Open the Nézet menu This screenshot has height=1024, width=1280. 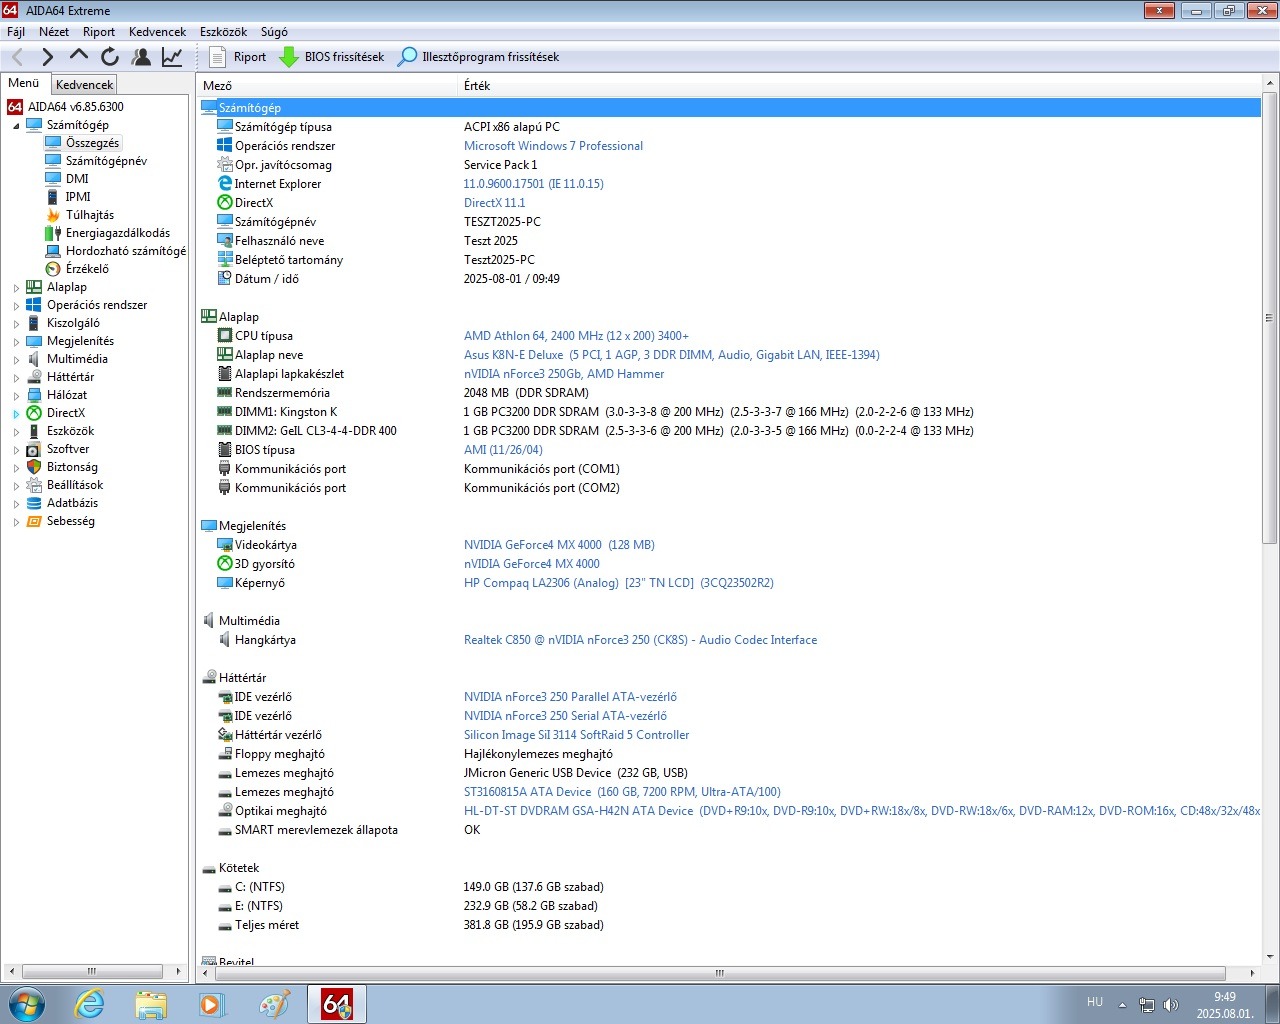click(54, 31)
